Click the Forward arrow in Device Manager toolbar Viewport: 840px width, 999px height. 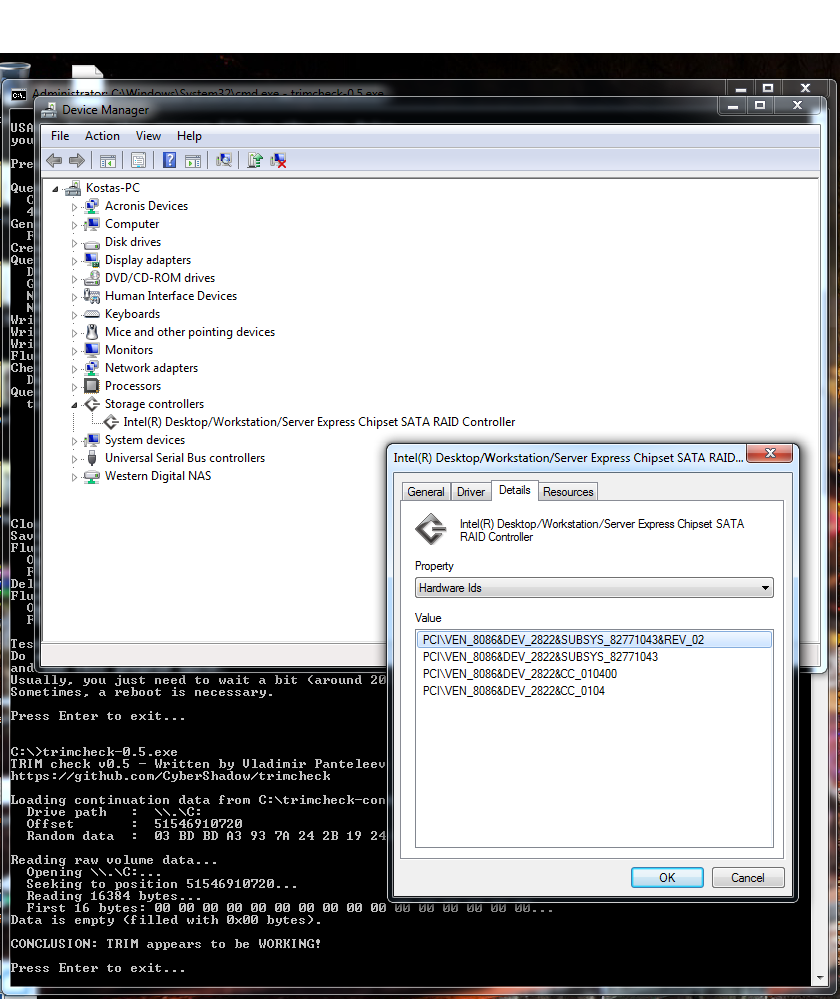pyautogui.click(x=76, y=161)
